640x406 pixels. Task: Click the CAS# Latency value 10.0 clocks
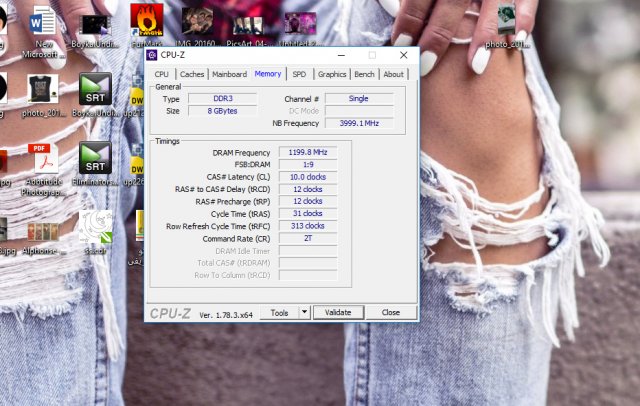point(308,177)
